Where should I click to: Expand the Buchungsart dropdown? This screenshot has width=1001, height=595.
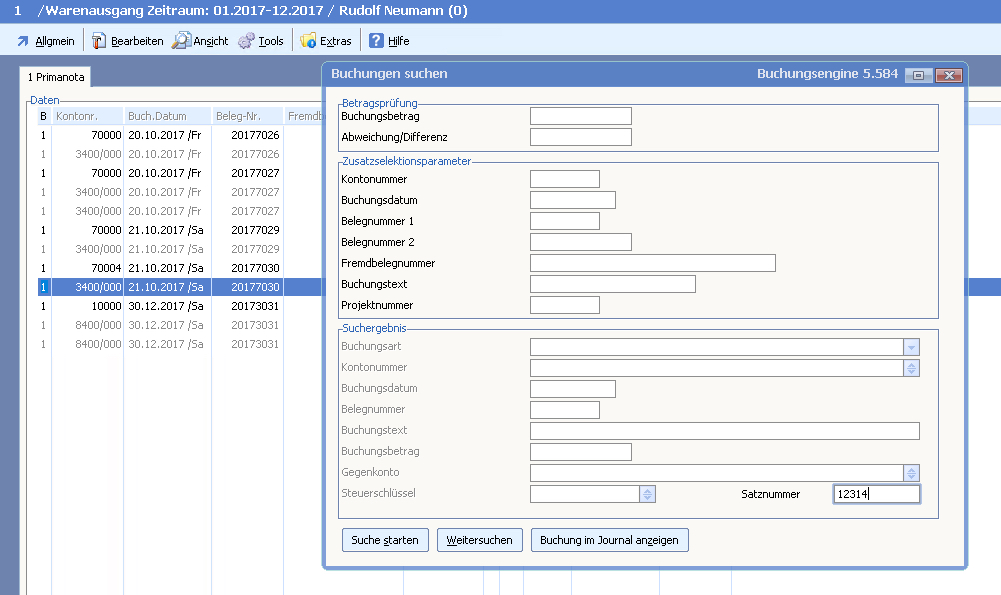pyautogui.click(x=911, y=347)
